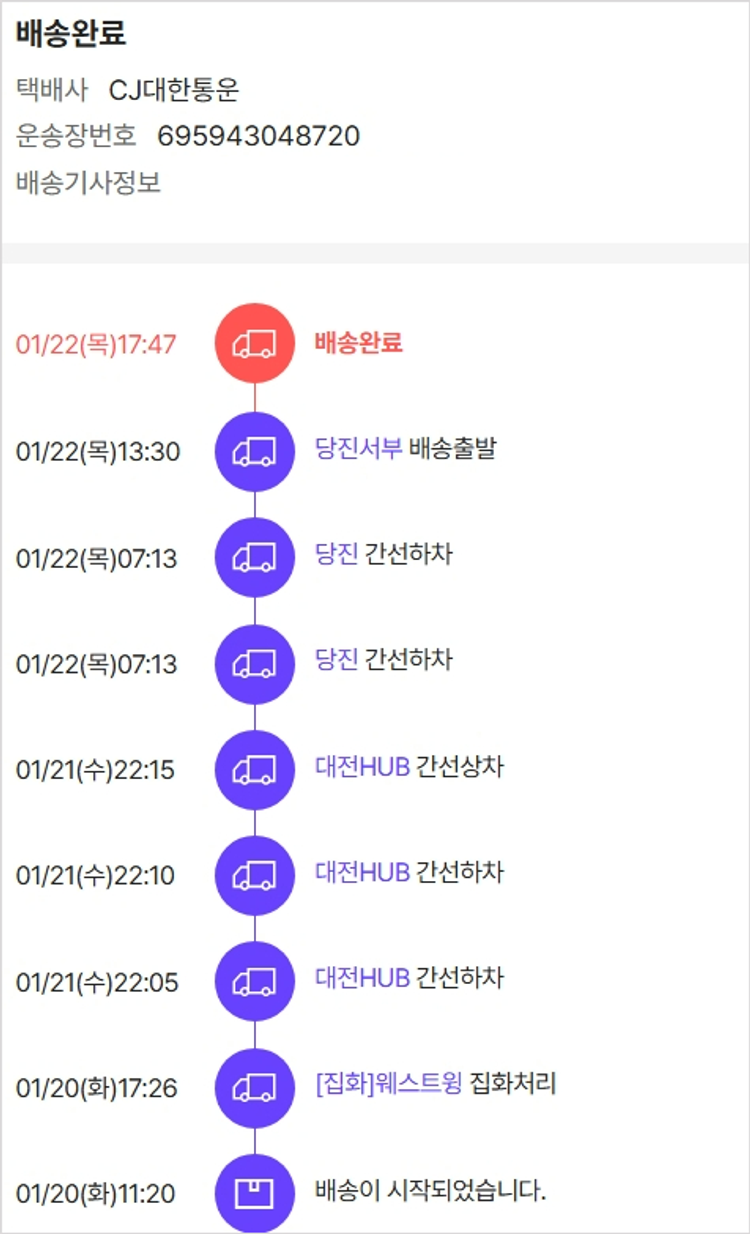The width and height of the screenshot is (750, 1234).
Task: Click the CJ대한통운 courier name
Action: (x=174, y=91)
